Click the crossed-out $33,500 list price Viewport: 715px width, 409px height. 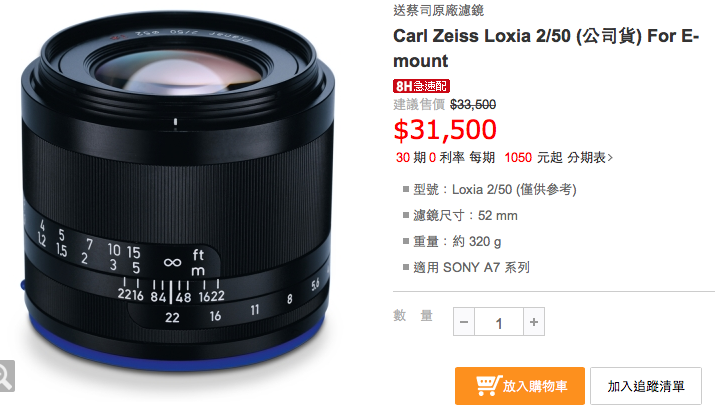coord(473,104)
